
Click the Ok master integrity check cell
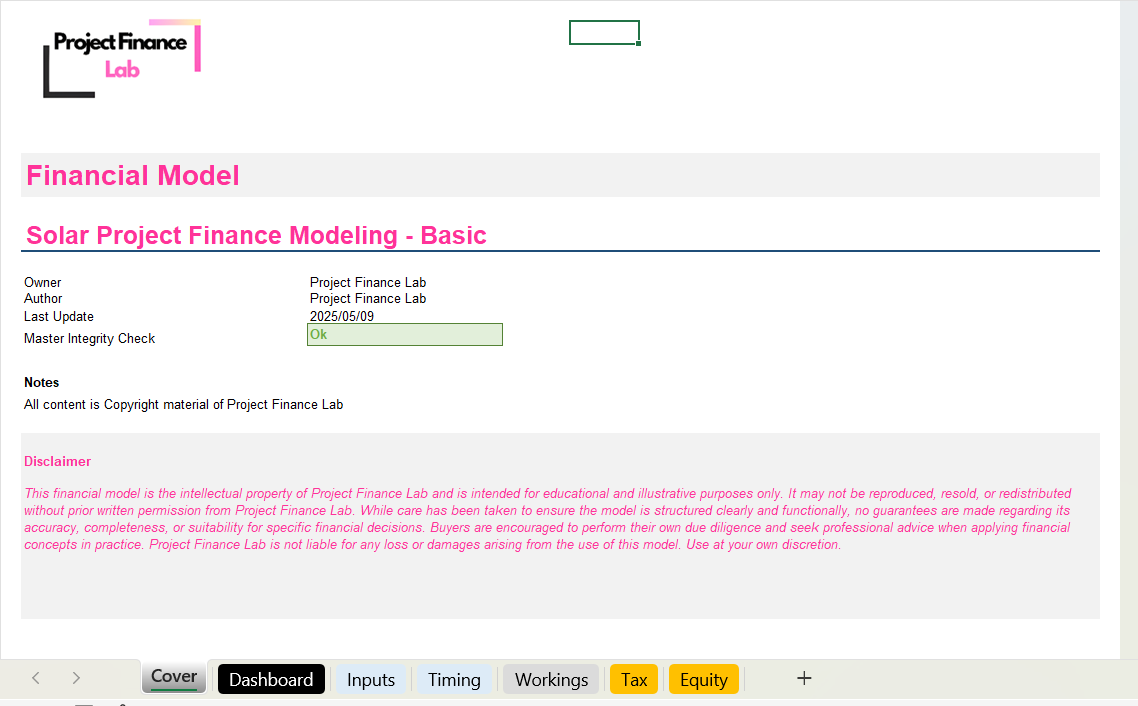tap(405, 334)
